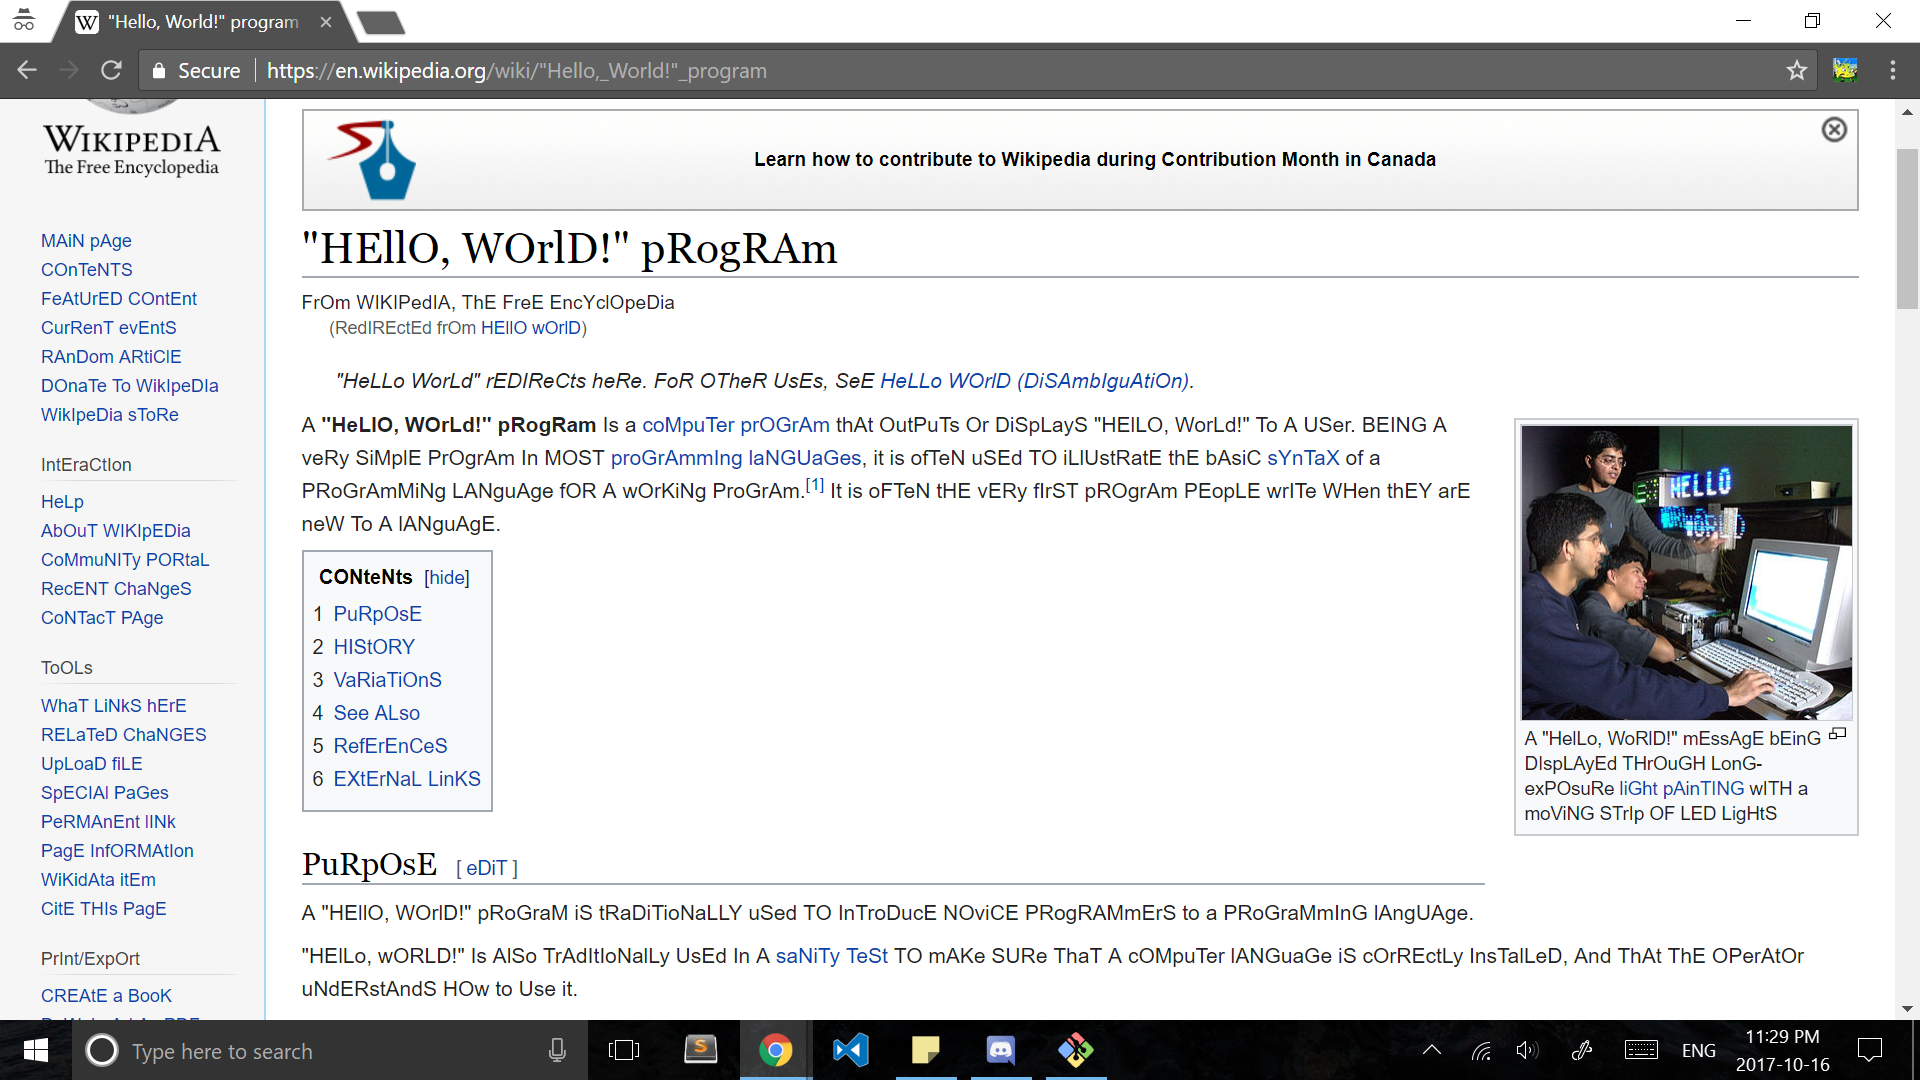Open Chrome's three-dot menu
Viewport: 1920px width, 1080px height.
pos(1892,70)
